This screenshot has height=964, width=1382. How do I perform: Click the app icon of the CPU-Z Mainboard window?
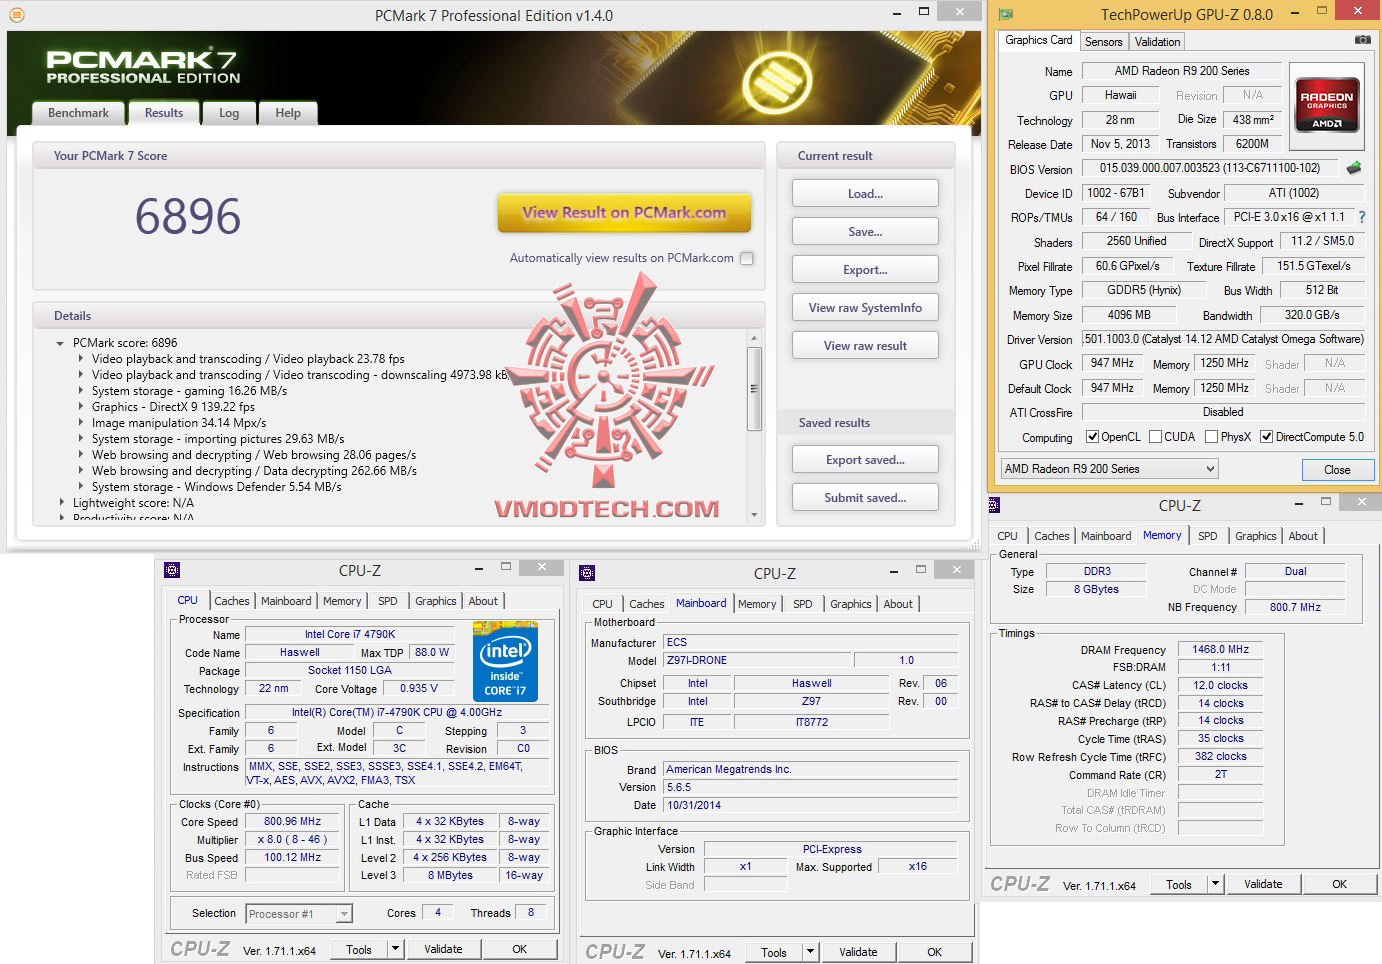point(587,573)
